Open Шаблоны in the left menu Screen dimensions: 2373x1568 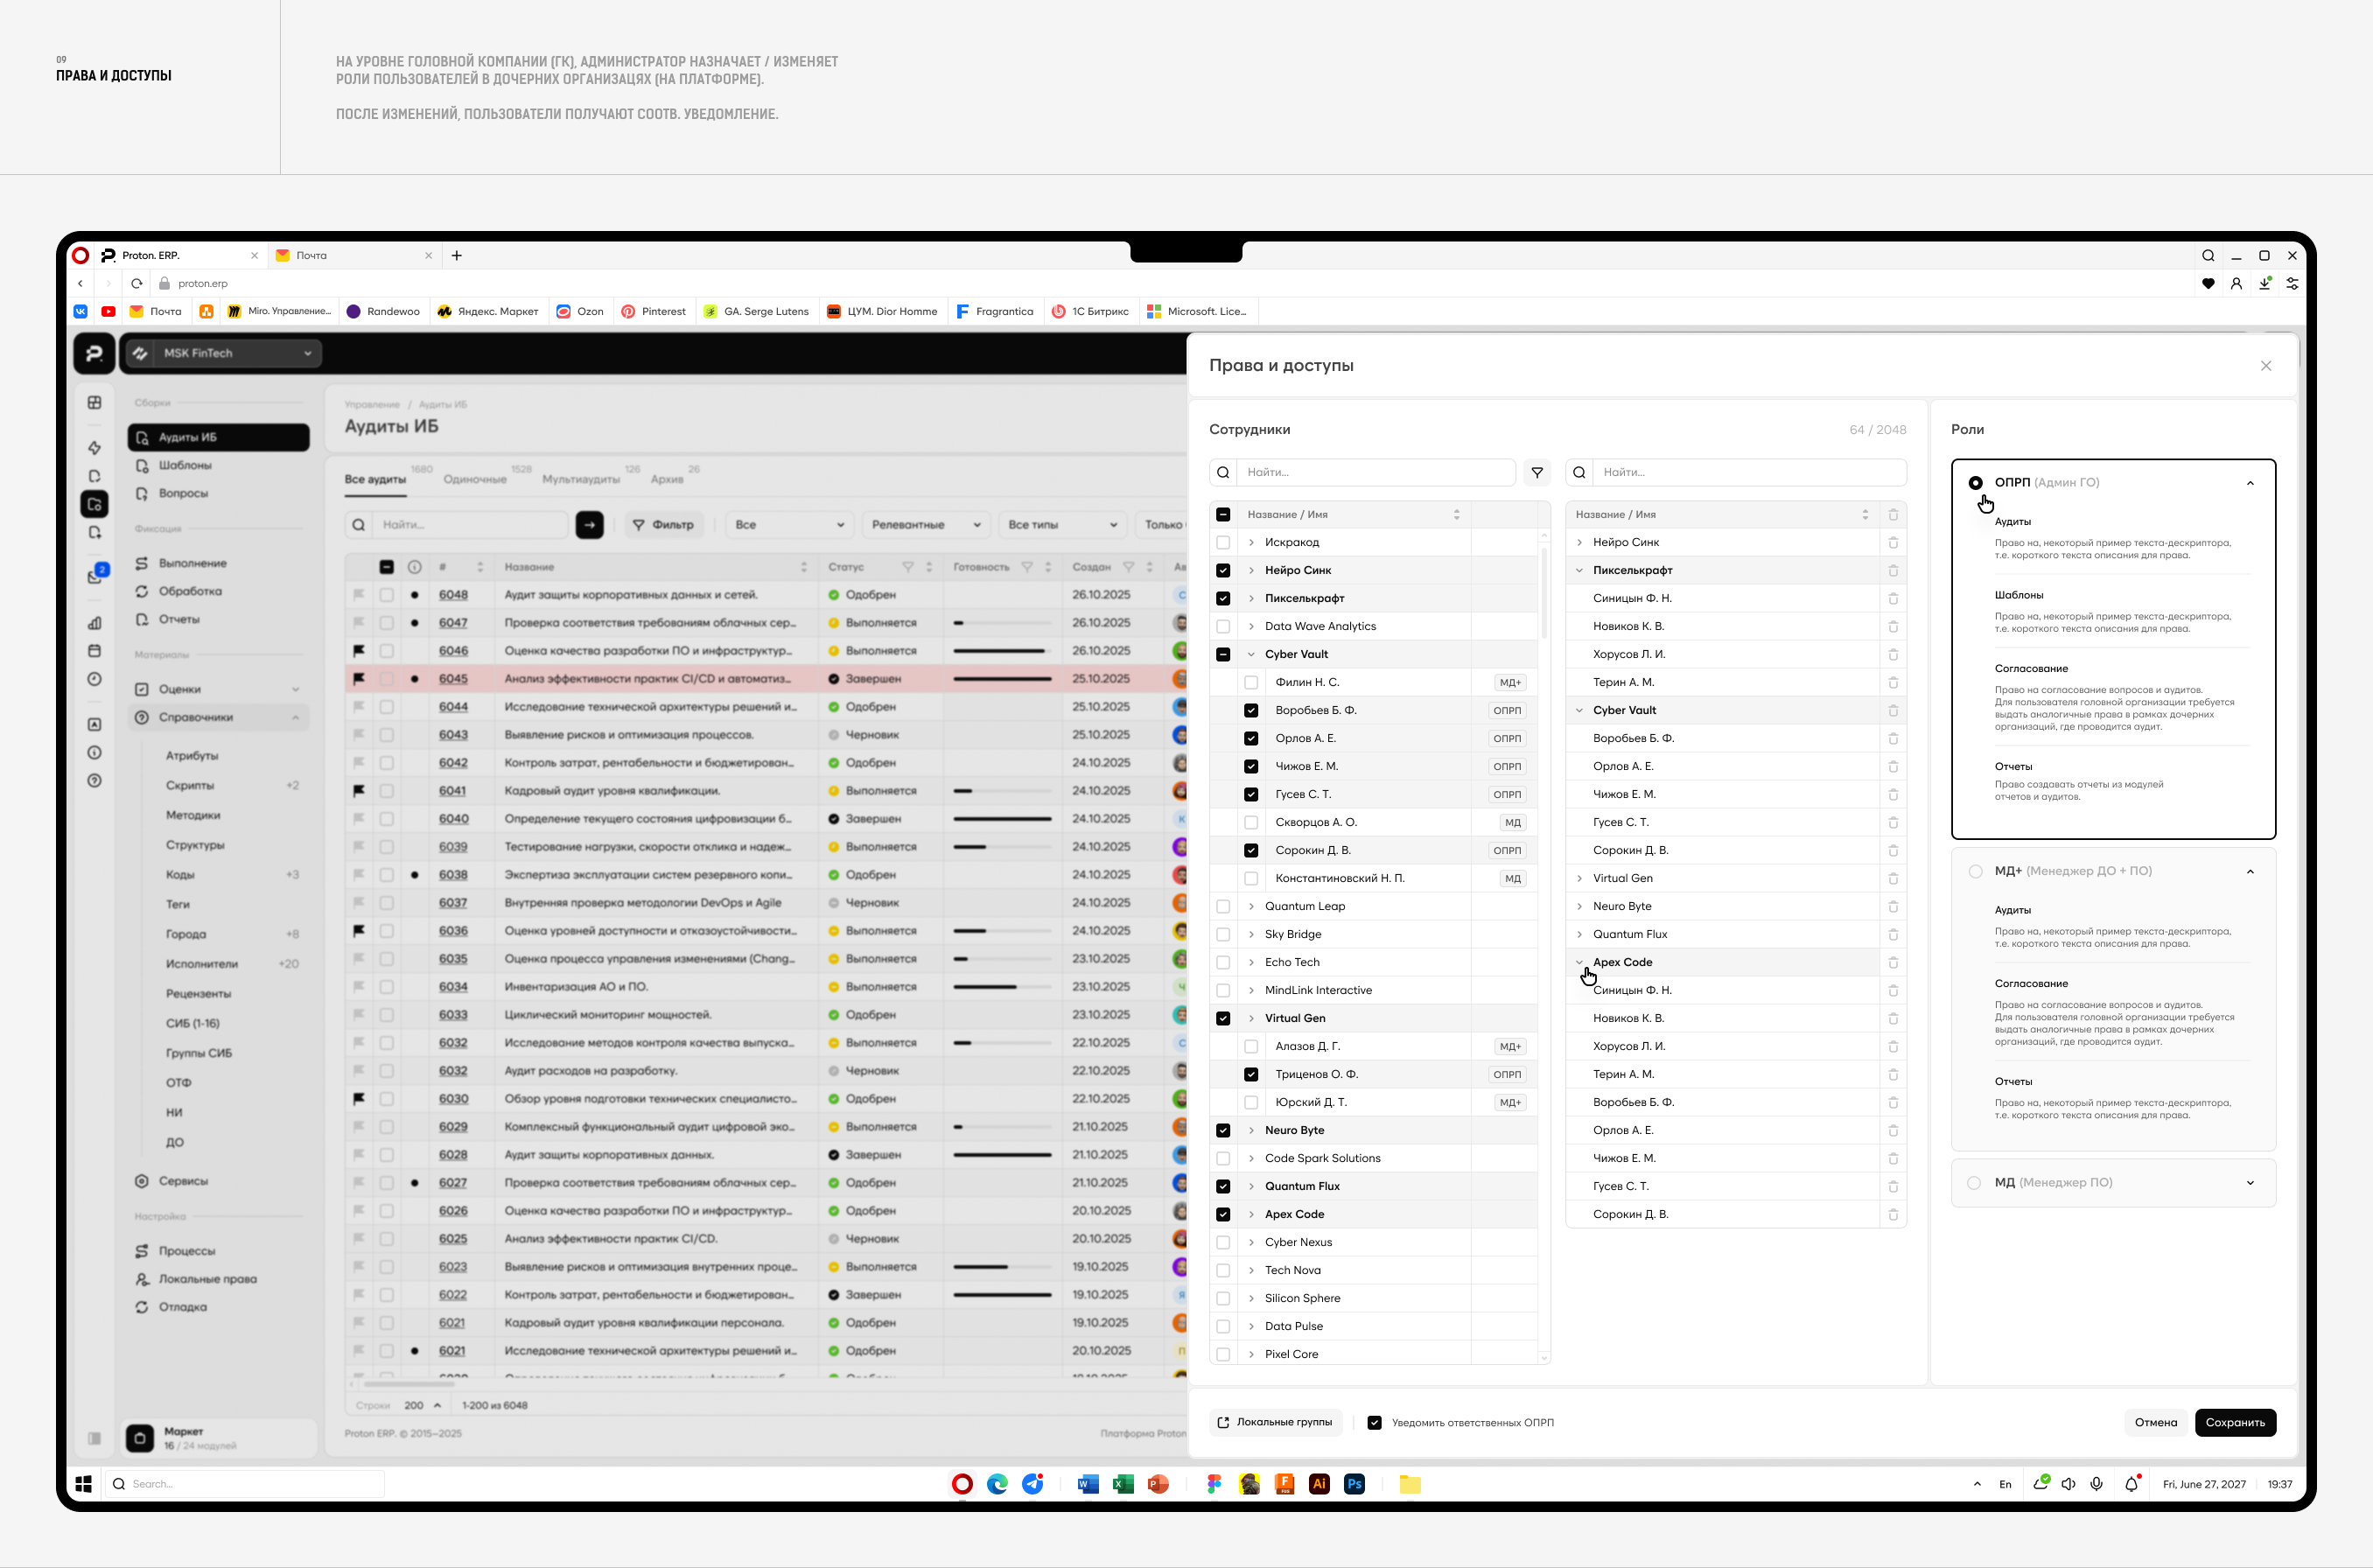[185, 465]
